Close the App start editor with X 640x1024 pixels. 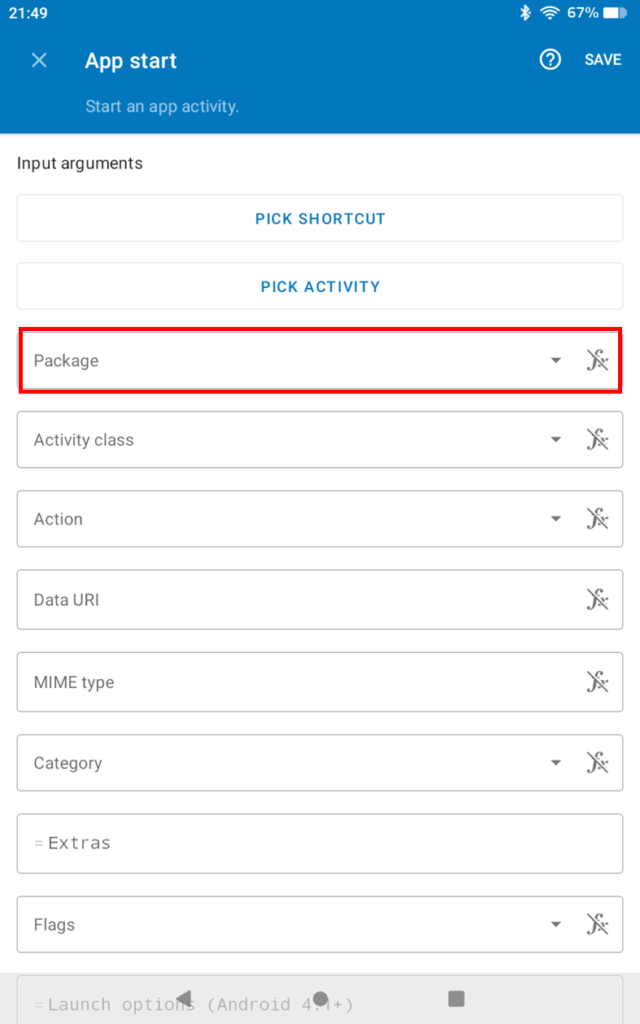pos(39,60)
